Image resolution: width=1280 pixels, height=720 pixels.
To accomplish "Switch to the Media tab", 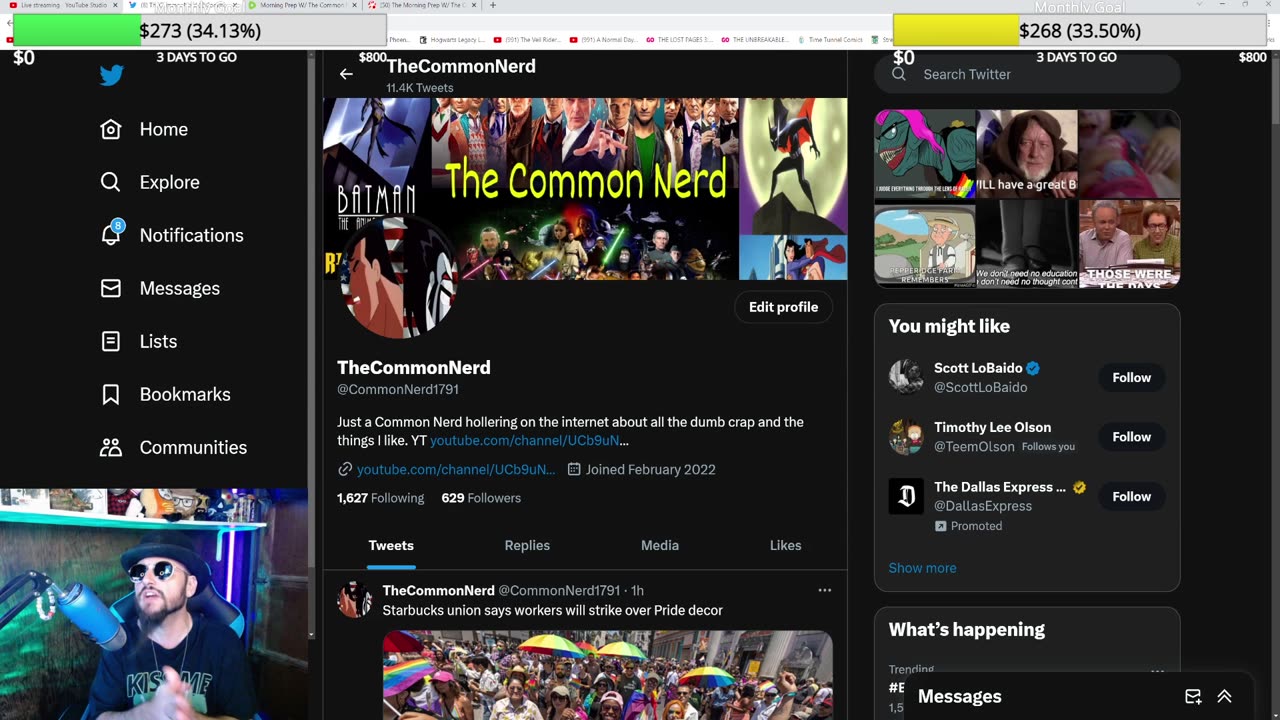I will coord(660,545).
